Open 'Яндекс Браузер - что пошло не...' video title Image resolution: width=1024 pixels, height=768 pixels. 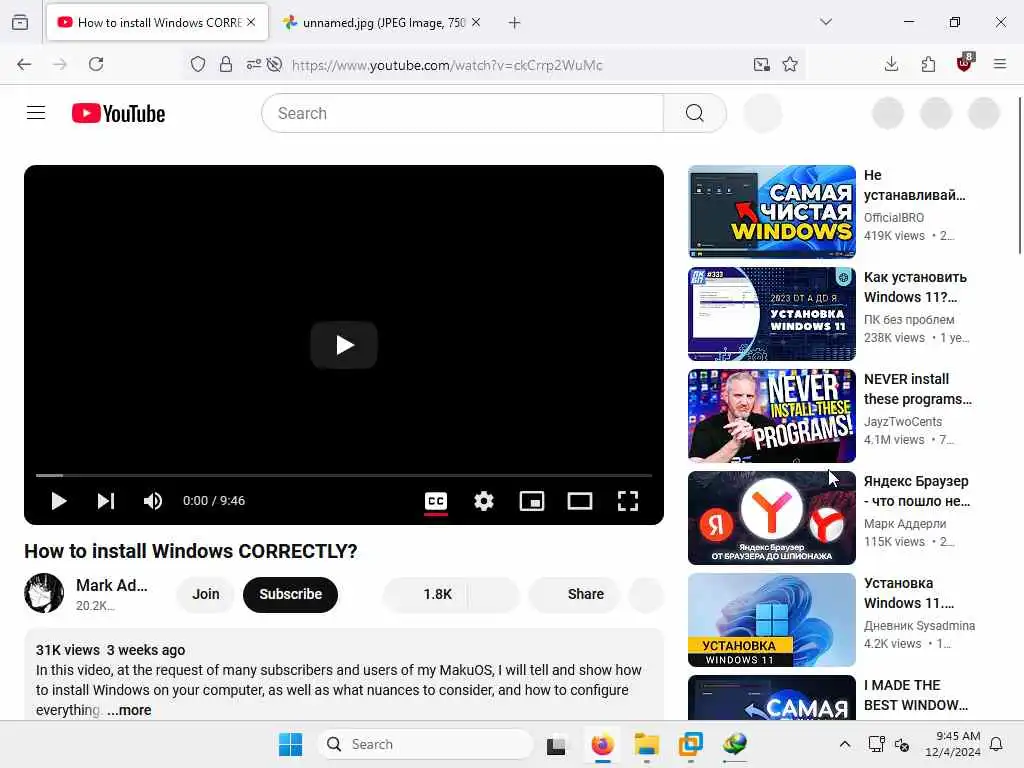click(x=917, y=491)
